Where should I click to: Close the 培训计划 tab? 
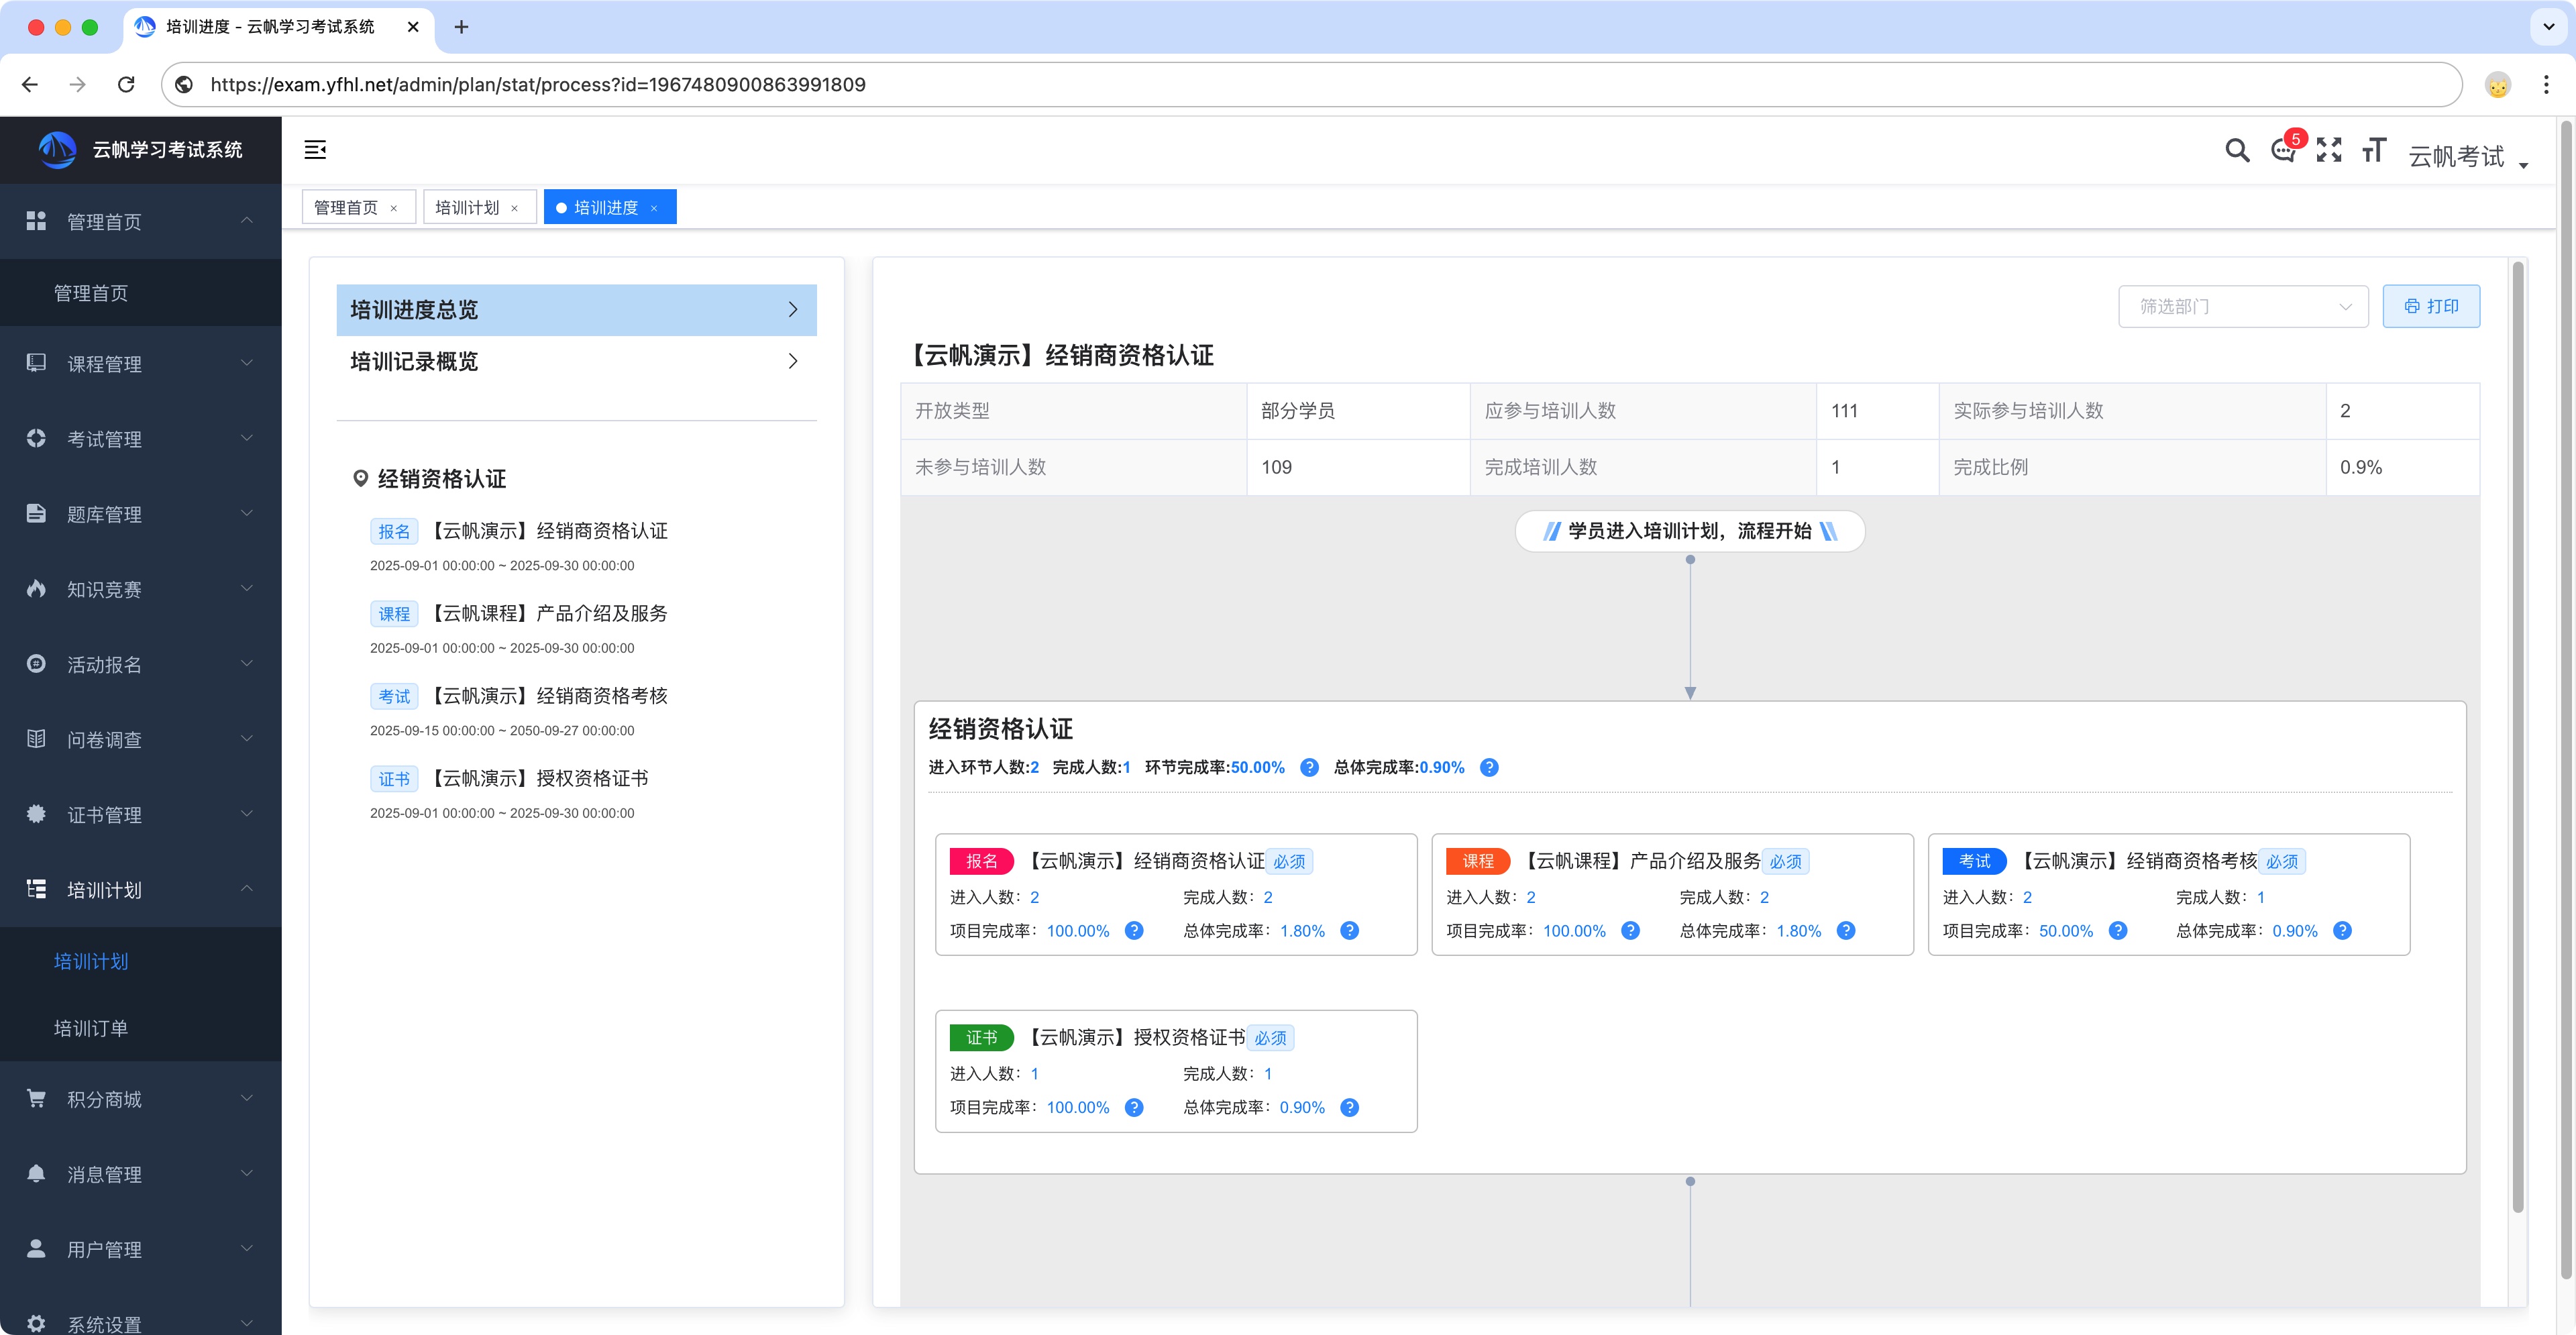[x=515, y=208]
